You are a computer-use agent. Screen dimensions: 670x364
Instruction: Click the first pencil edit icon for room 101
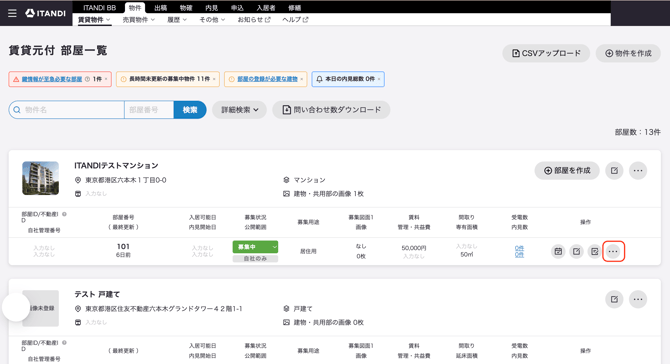pos(576,251)
